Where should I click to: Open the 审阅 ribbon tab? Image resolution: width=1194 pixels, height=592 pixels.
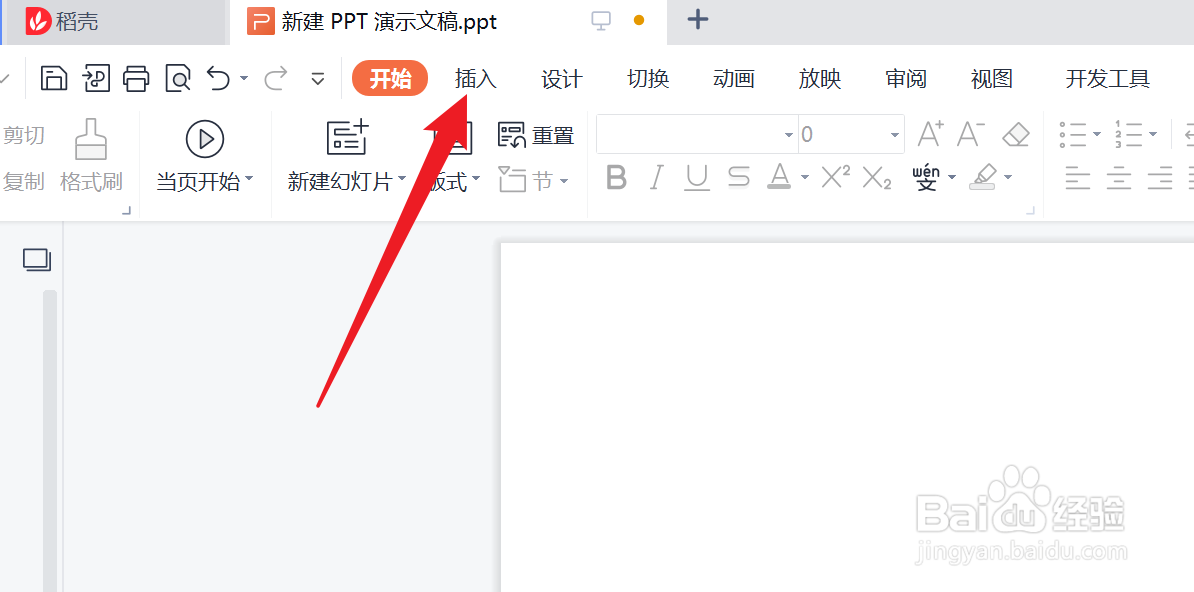coord(905,78)
